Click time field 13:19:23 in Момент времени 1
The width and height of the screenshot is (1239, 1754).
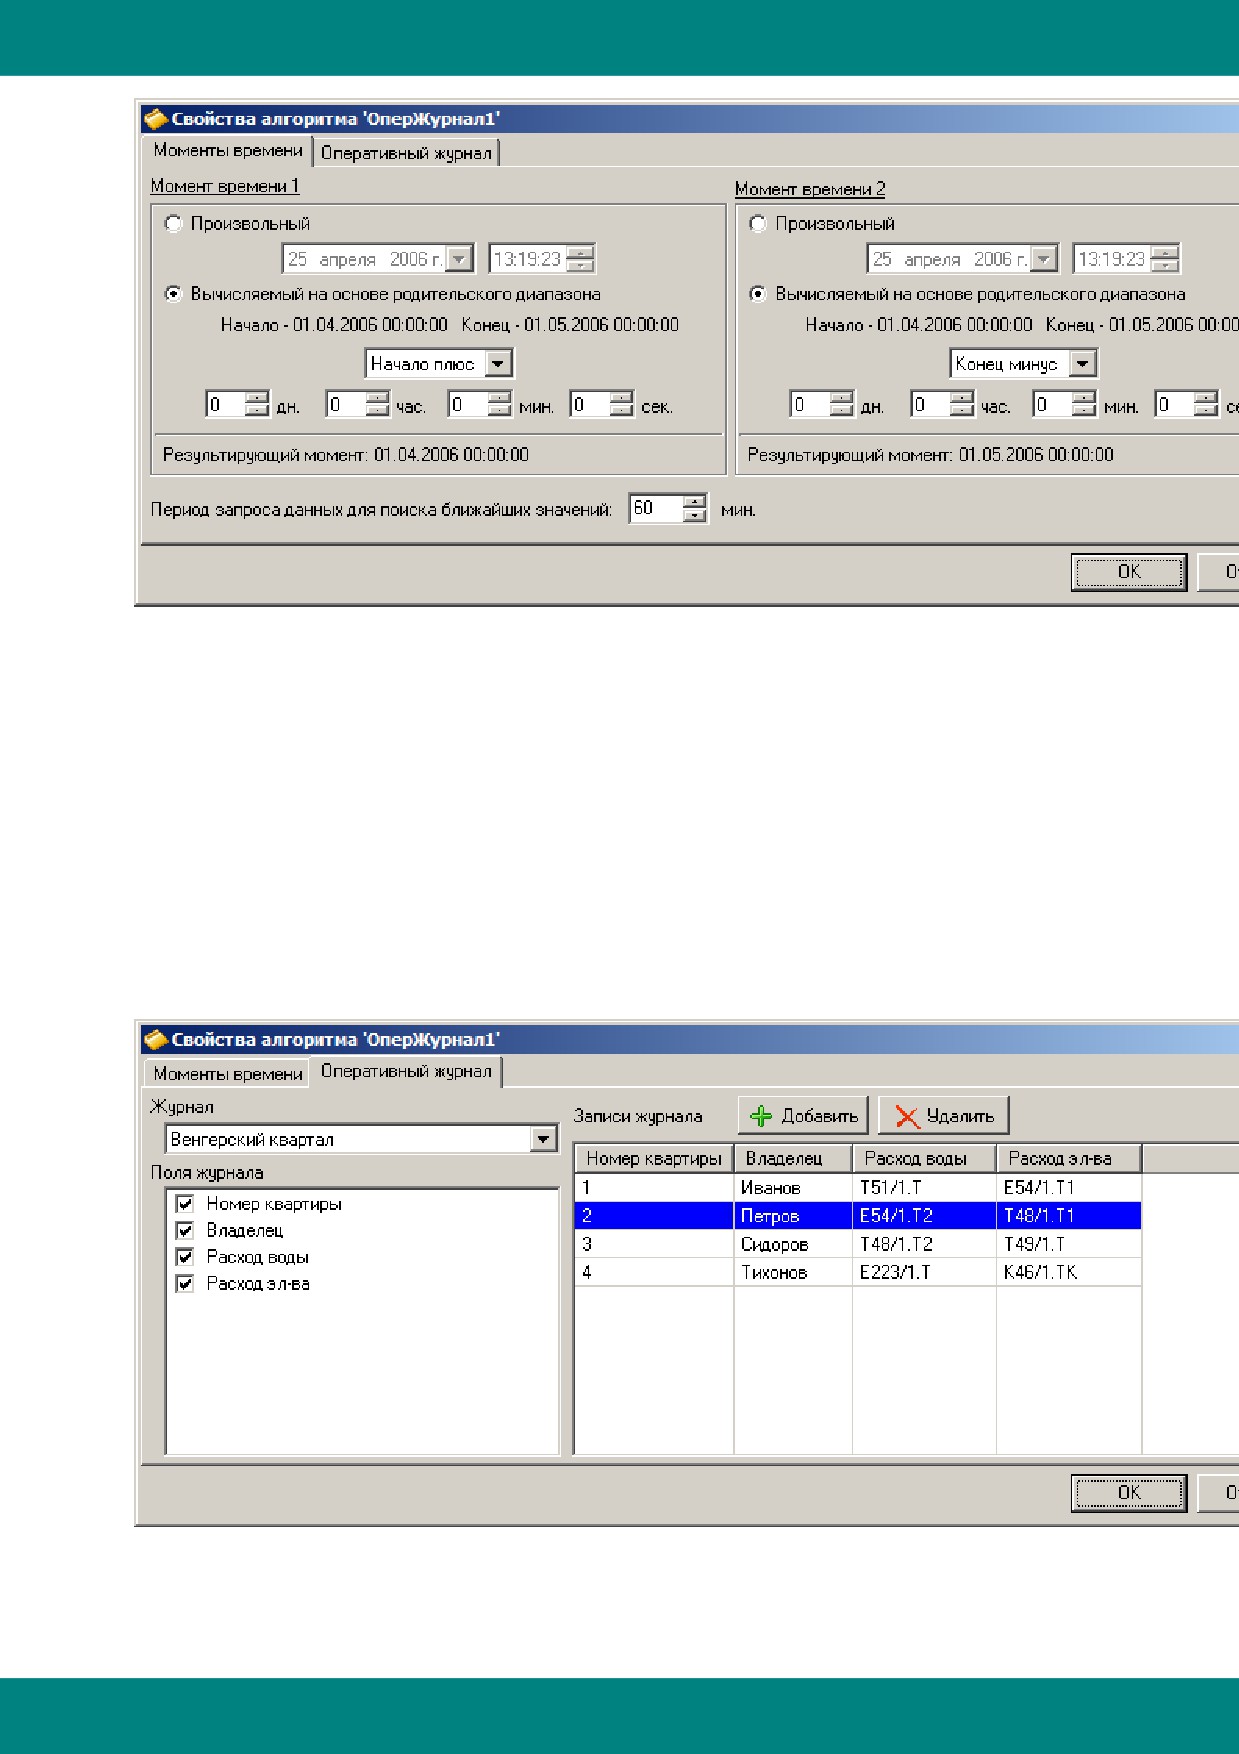[528, 259]
